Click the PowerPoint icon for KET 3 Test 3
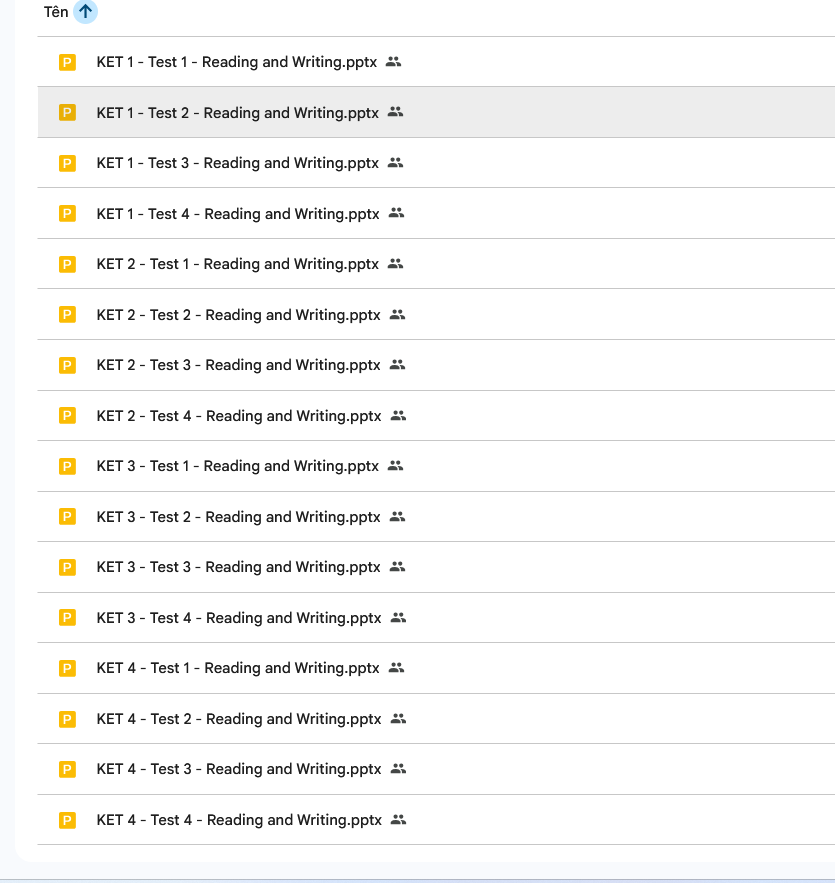This screenshot has height=883, width=835. click(x=68, y=567)
